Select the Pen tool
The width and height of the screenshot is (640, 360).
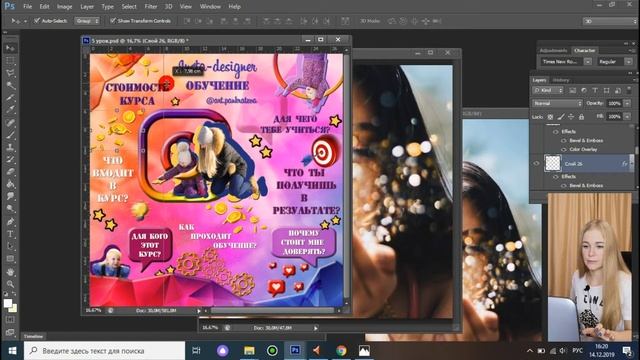point(10,222)
